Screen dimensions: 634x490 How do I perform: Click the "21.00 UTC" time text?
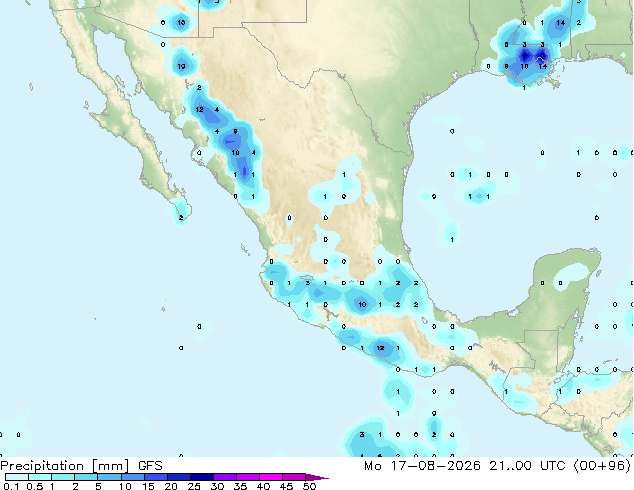pos(527,466)
